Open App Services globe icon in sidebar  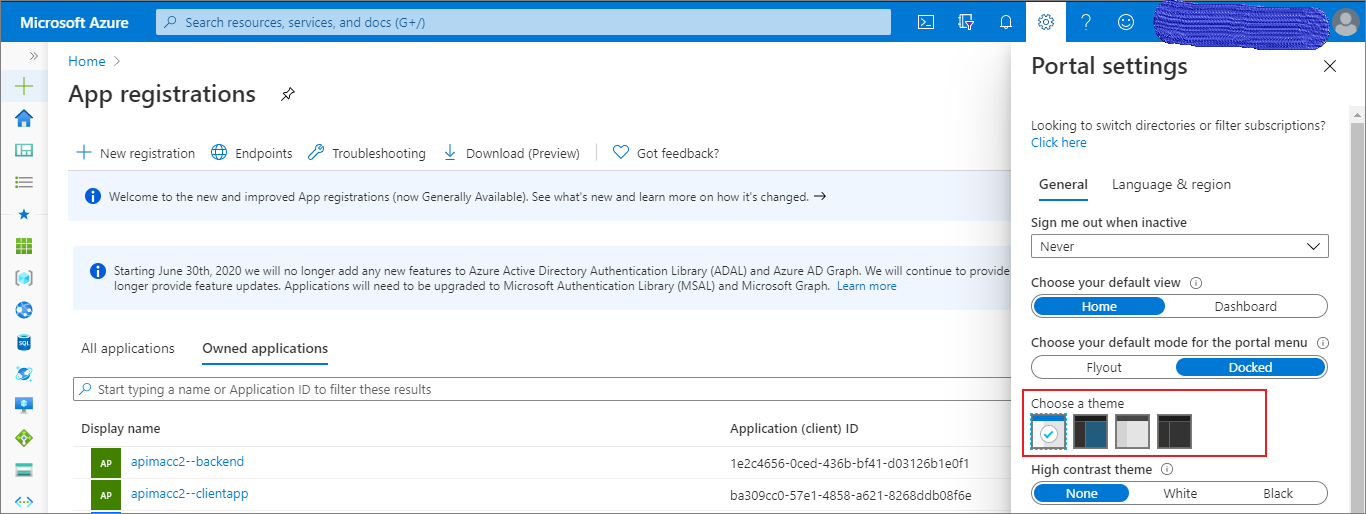coord(24,310)
